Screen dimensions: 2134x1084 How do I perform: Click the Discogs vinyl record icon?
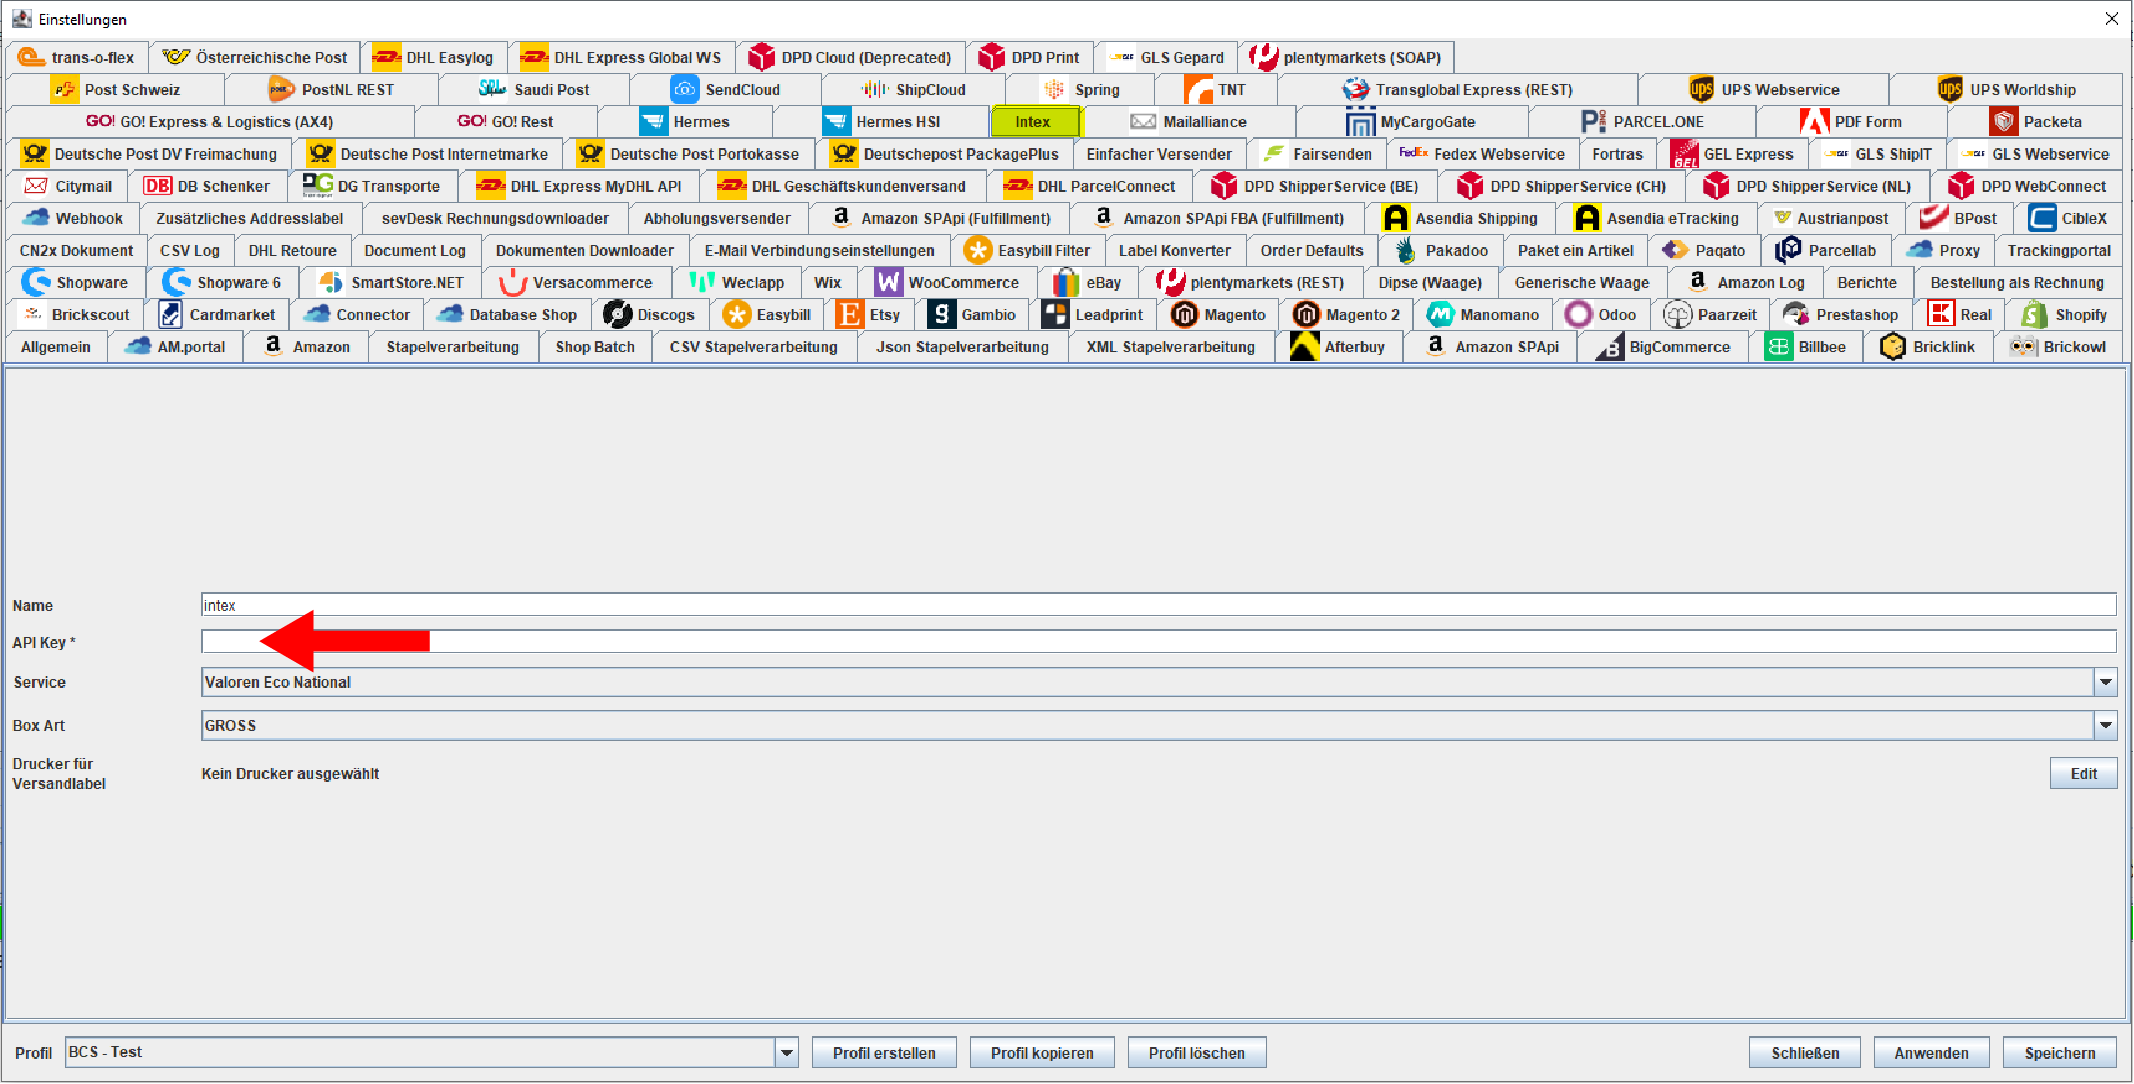617,314
